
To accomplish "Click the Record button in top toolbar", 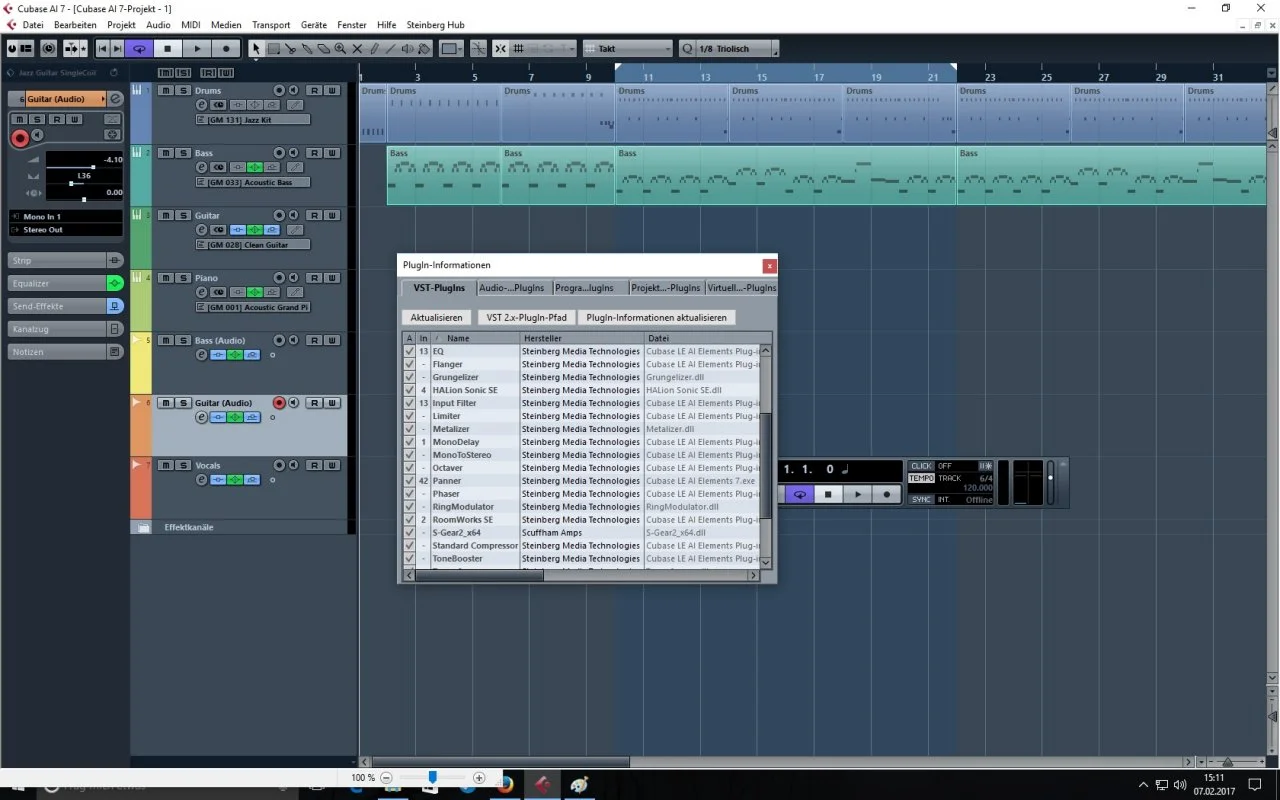I will (x=226, y=48).
